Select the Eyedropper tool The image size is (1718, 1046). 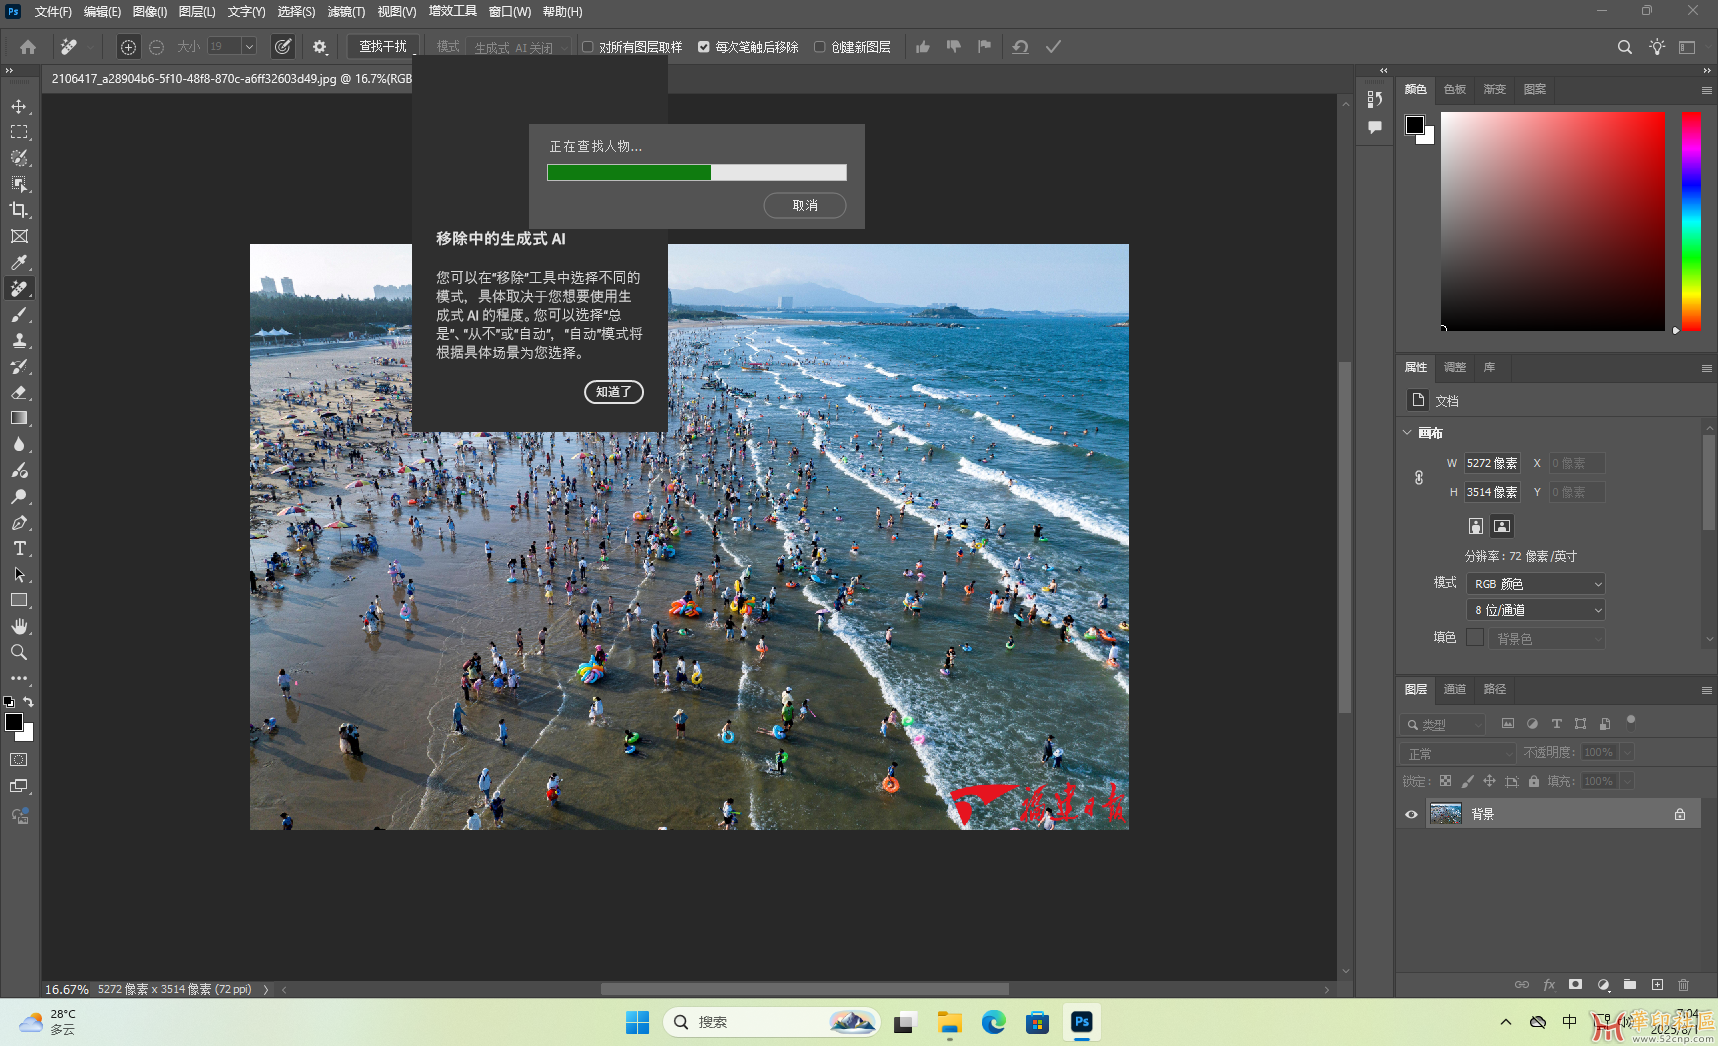(x=19, y=262)
